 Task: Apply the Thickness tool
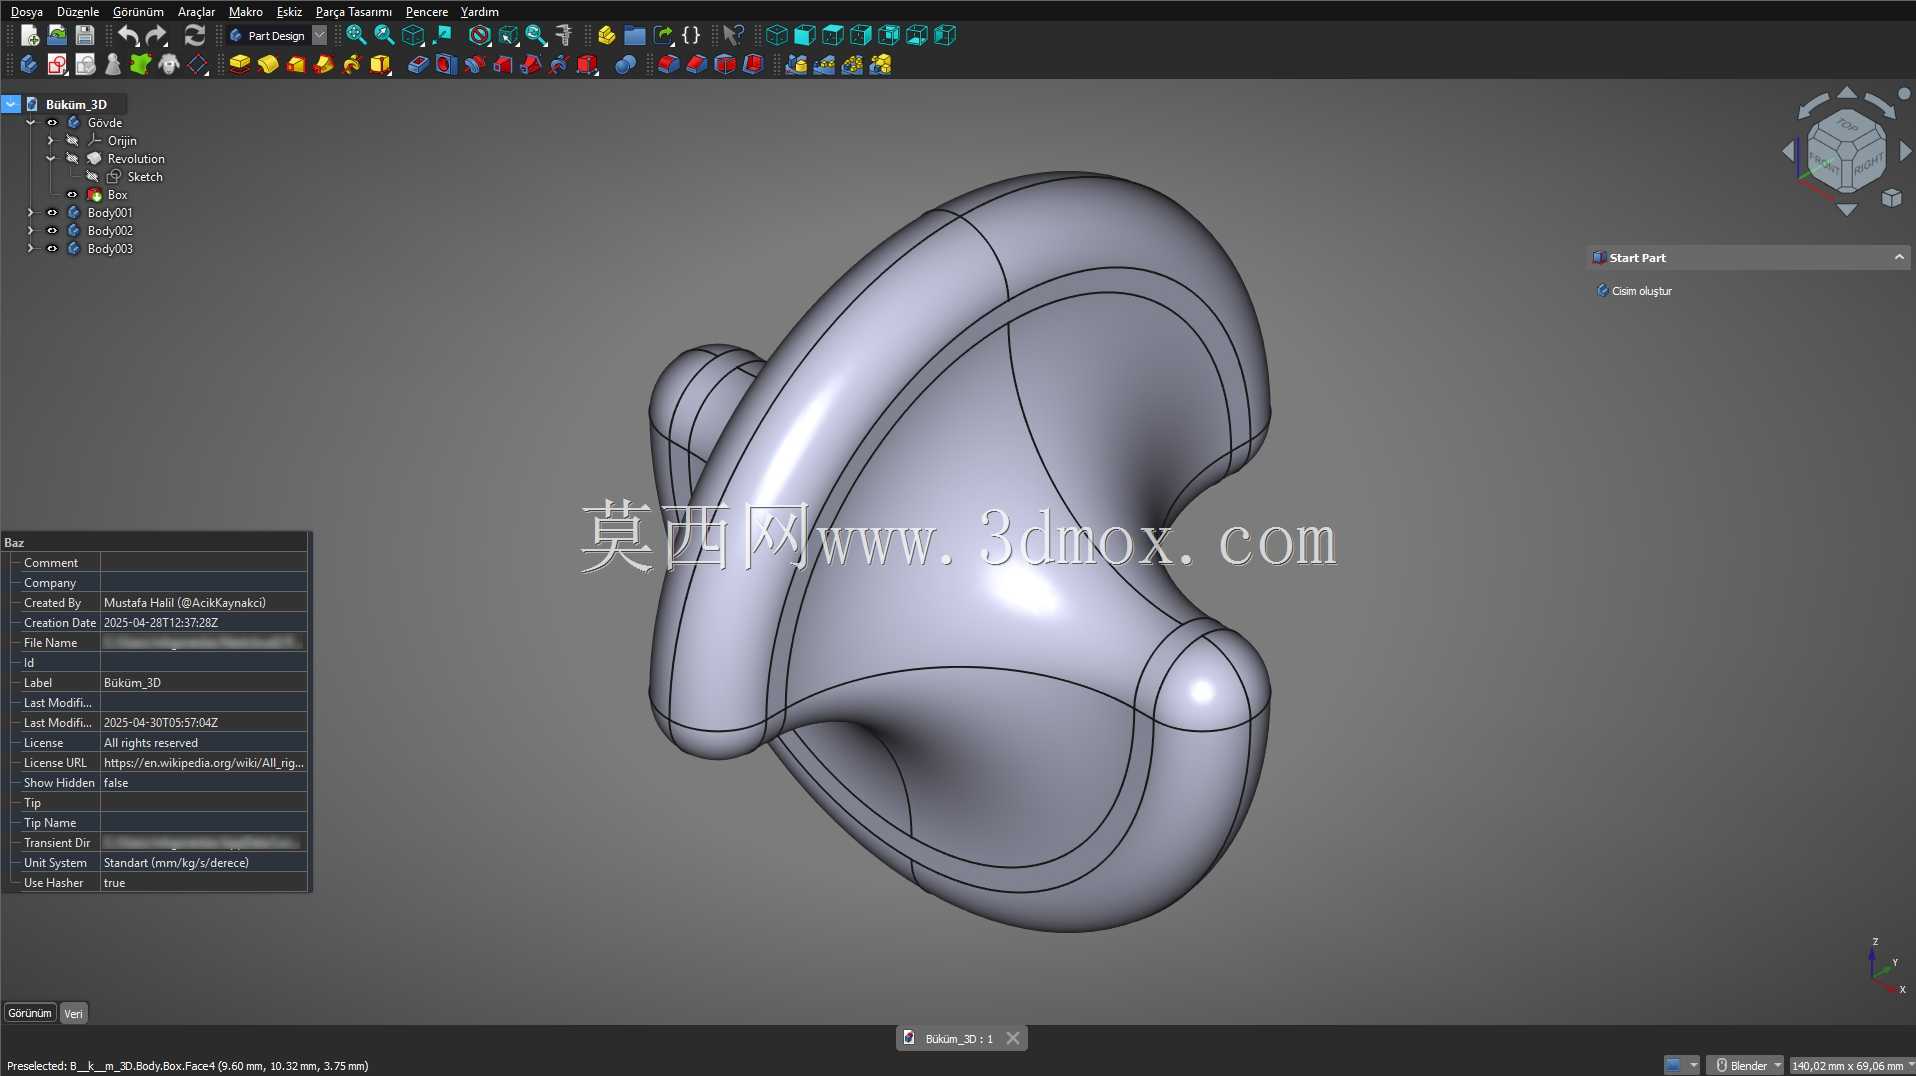pyautogui.click(x=753, y=65)
